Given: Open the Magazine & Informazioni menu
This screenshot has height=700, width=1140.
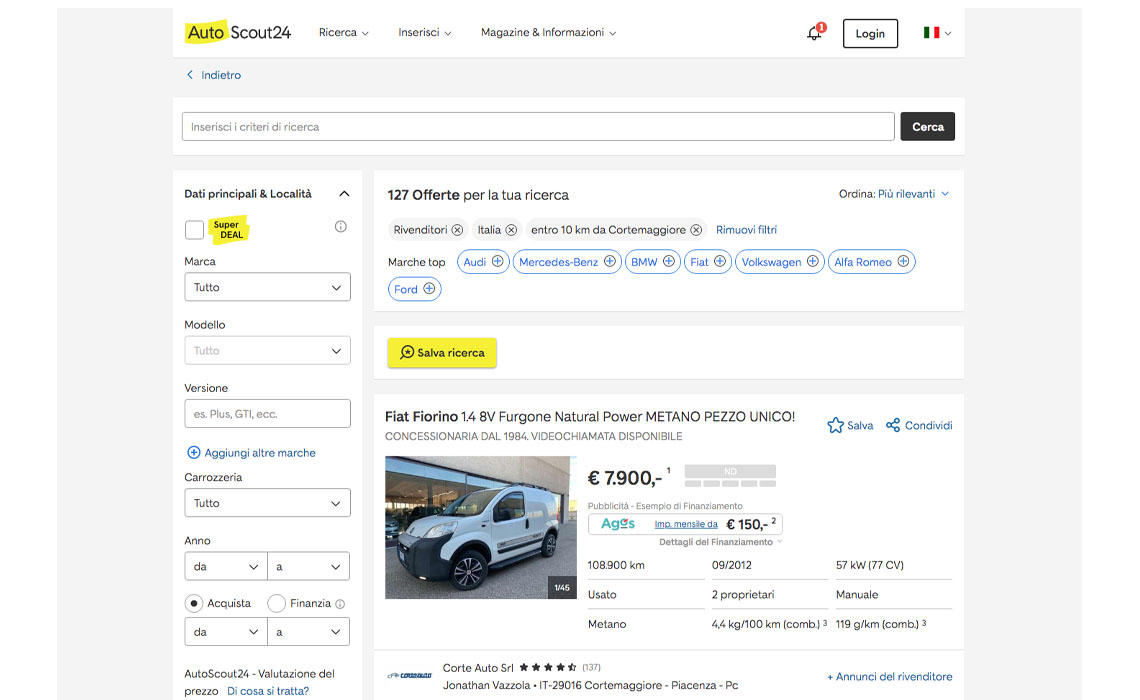Looking at the screenshot, I should tap(549, 33).
